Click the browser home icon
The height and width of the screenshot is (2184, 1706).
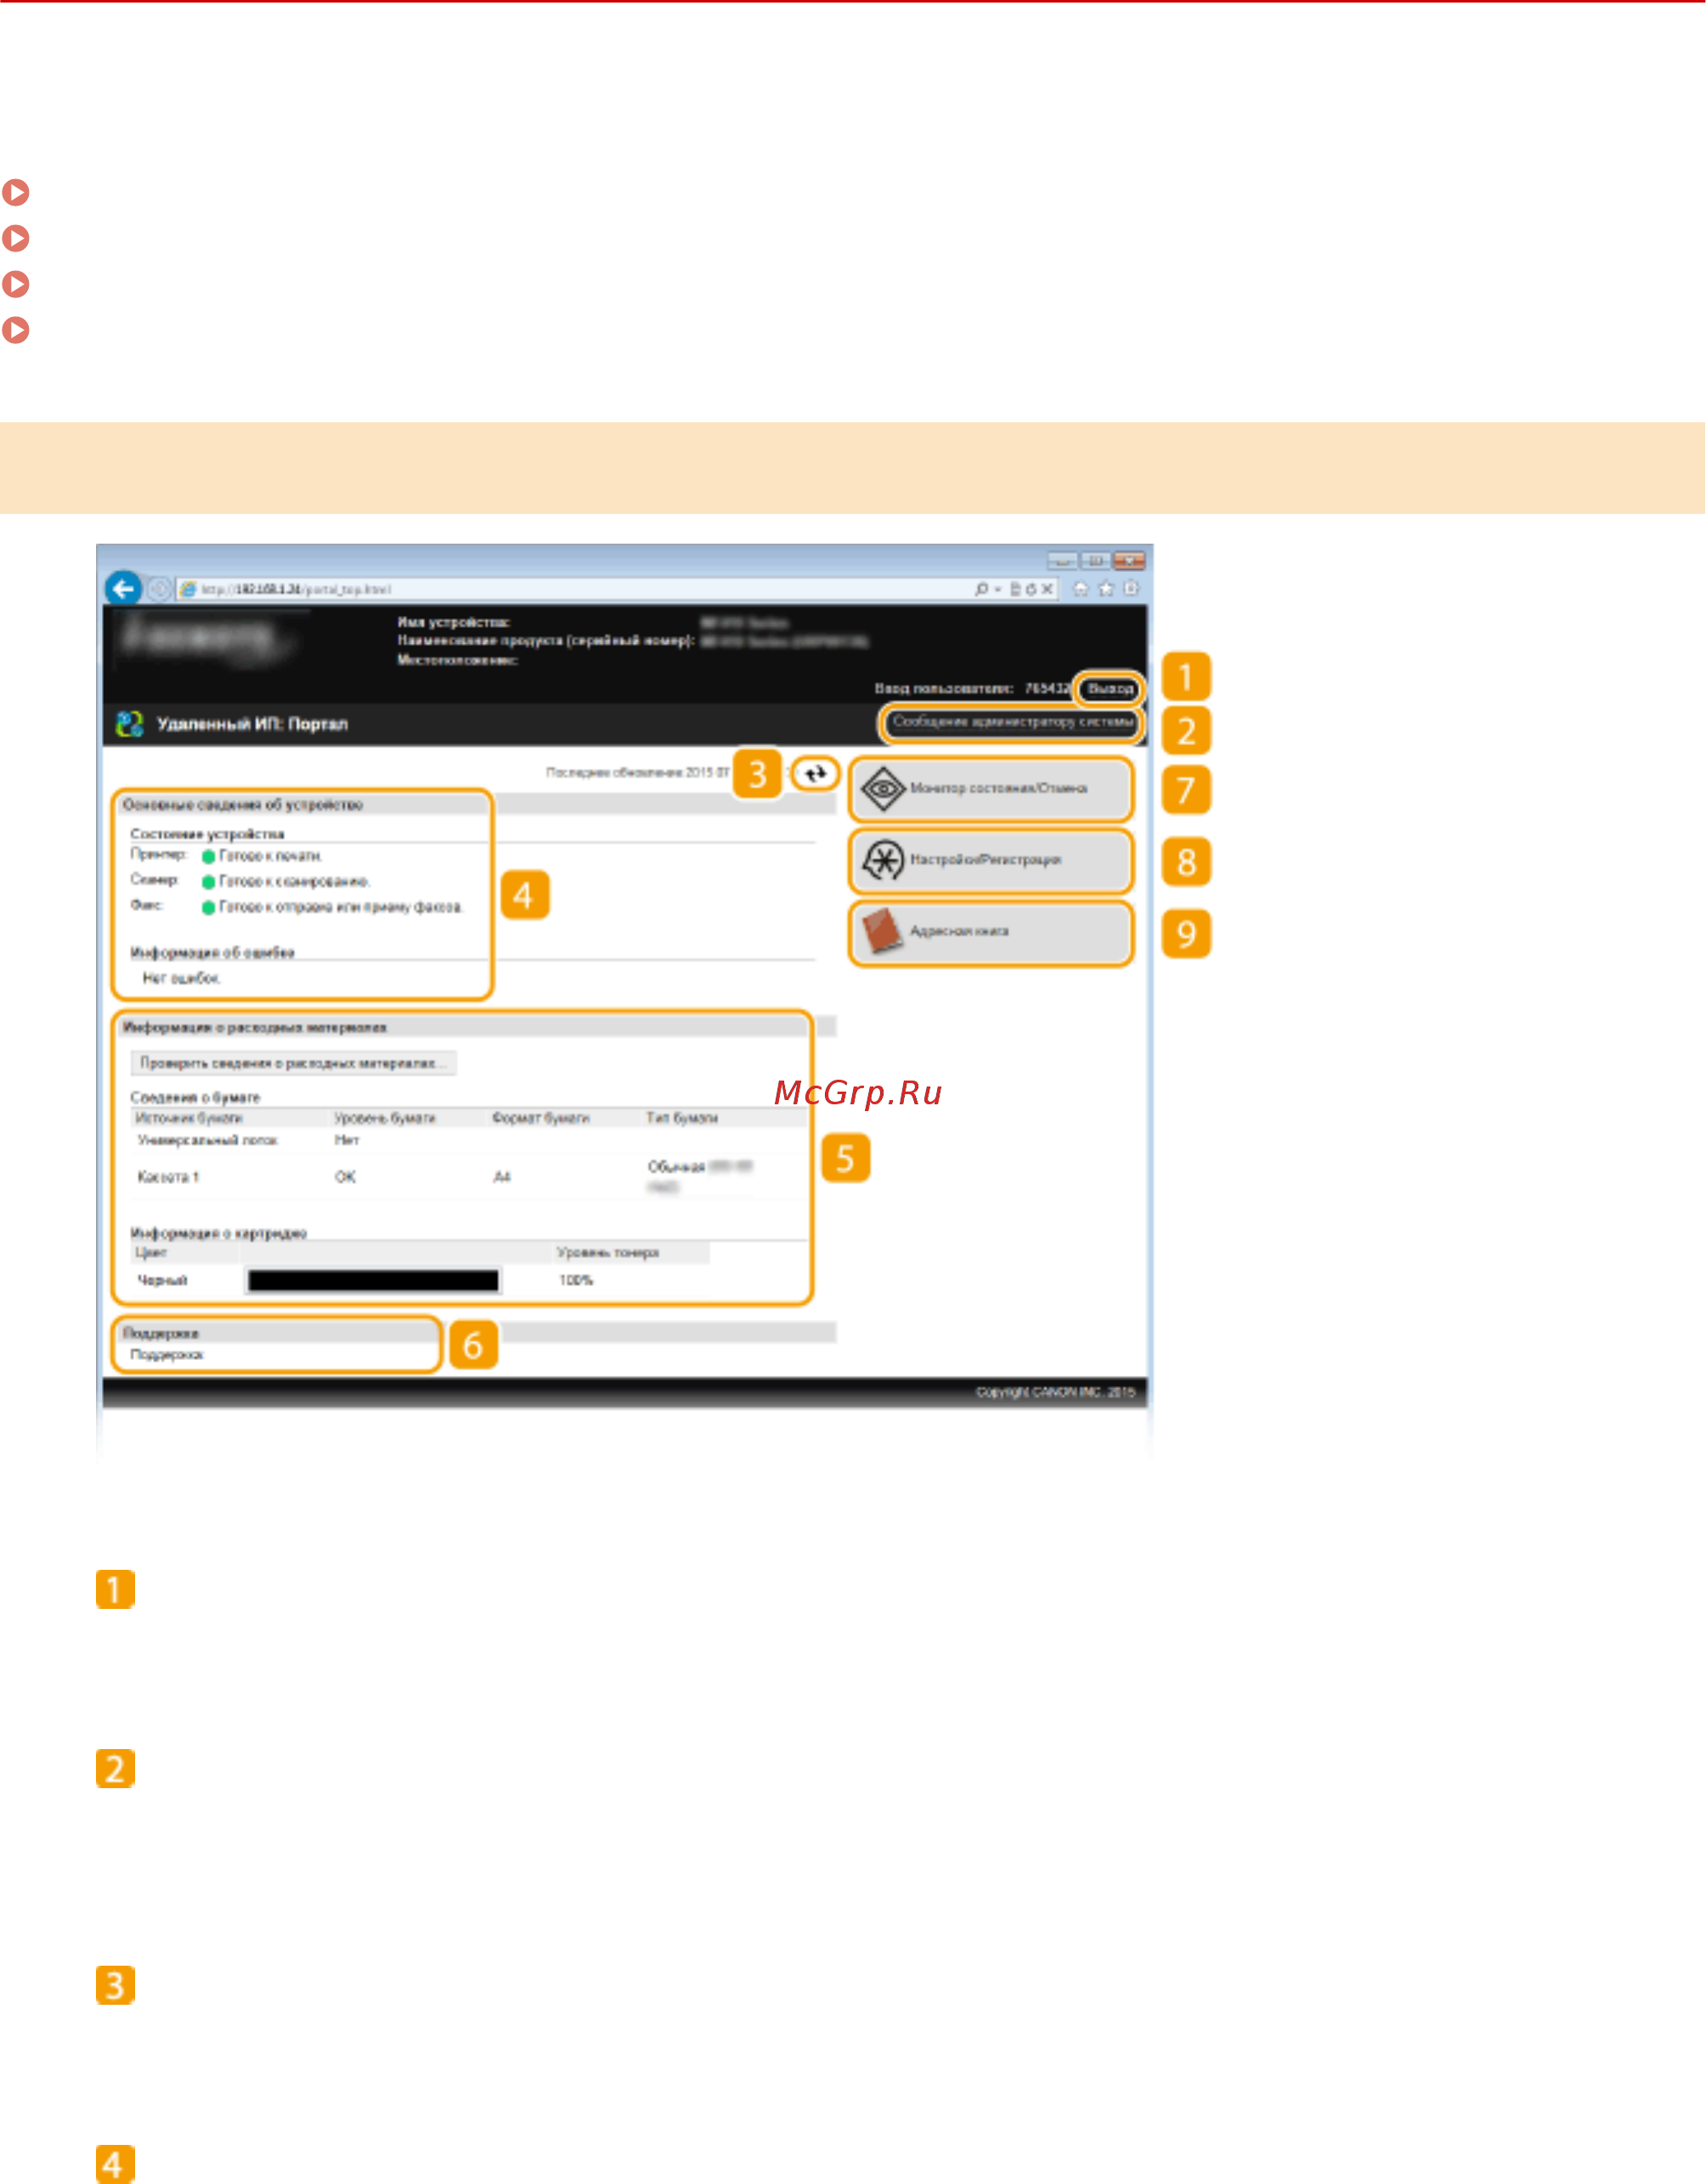1080,589
